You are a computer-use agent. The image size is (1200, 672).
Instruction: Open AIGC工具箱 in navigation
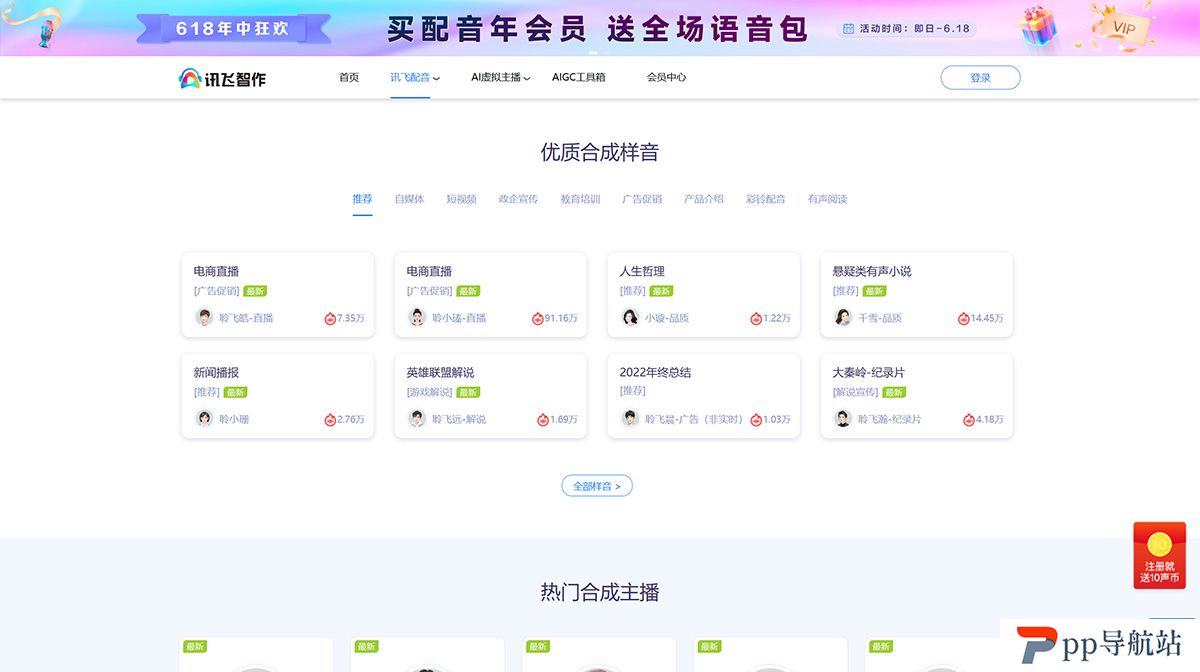click(x=579, y=77)
